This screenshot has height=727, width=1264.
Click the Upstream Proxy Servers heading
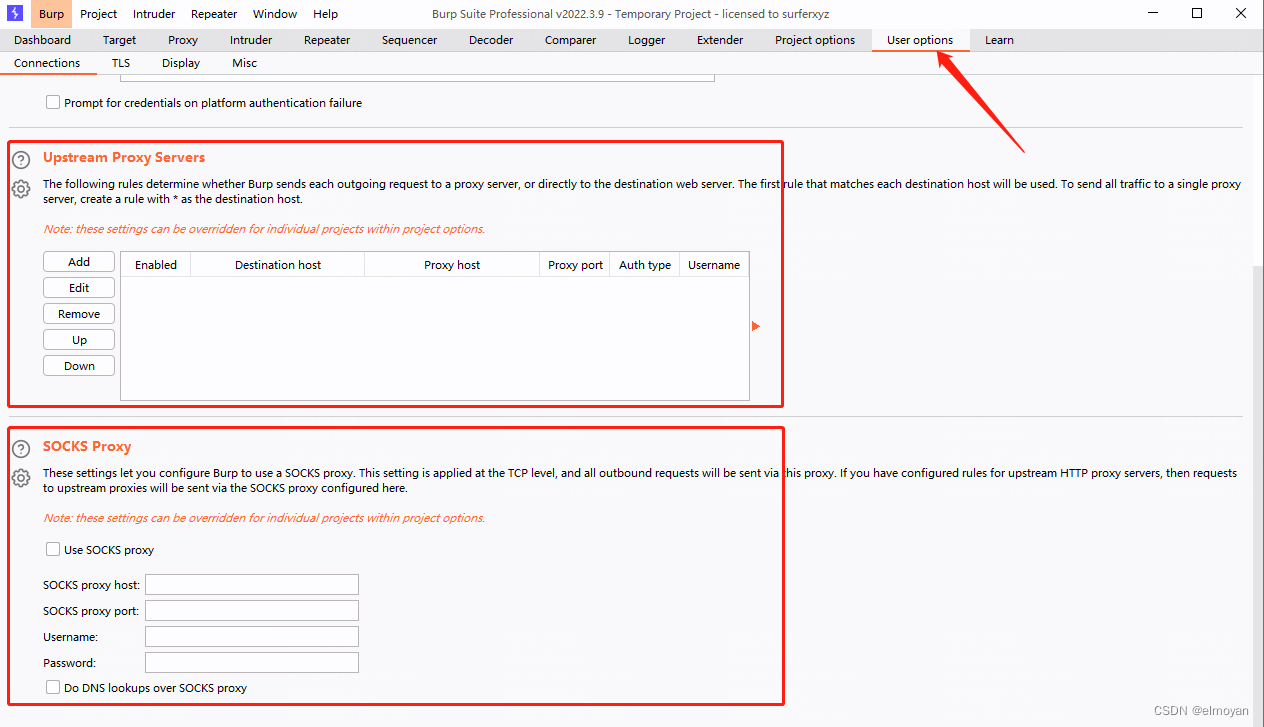(x=124, y=158)
